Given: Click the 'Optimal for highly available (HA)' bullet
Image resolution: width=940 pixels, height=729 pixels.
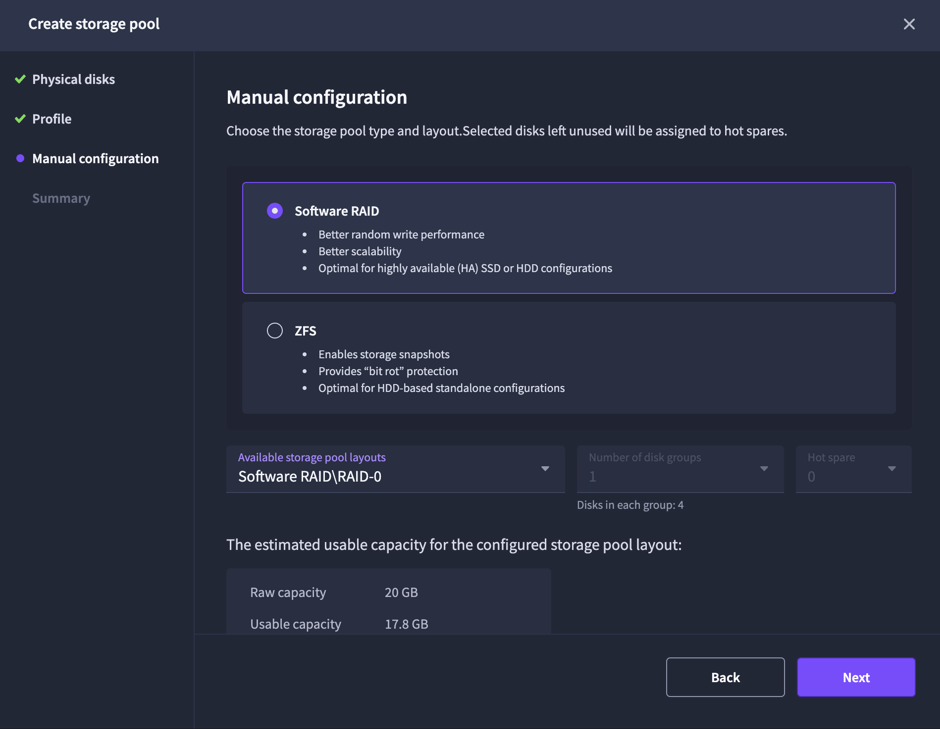Looking at the screenshot, I should tap(465, 268).
